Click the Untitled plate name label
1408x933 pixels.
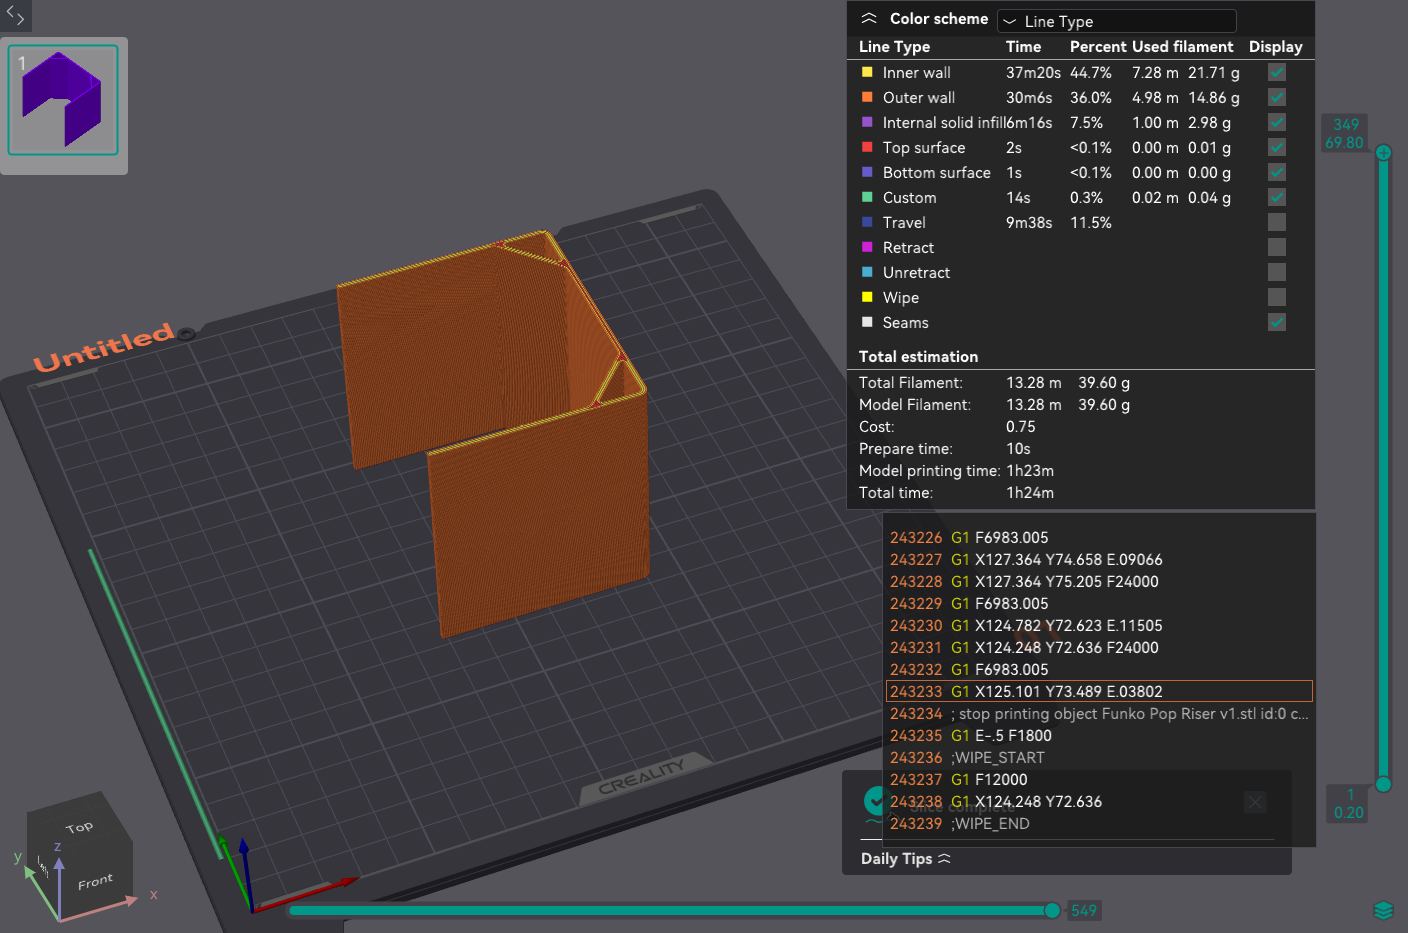[x=105, y=346]
